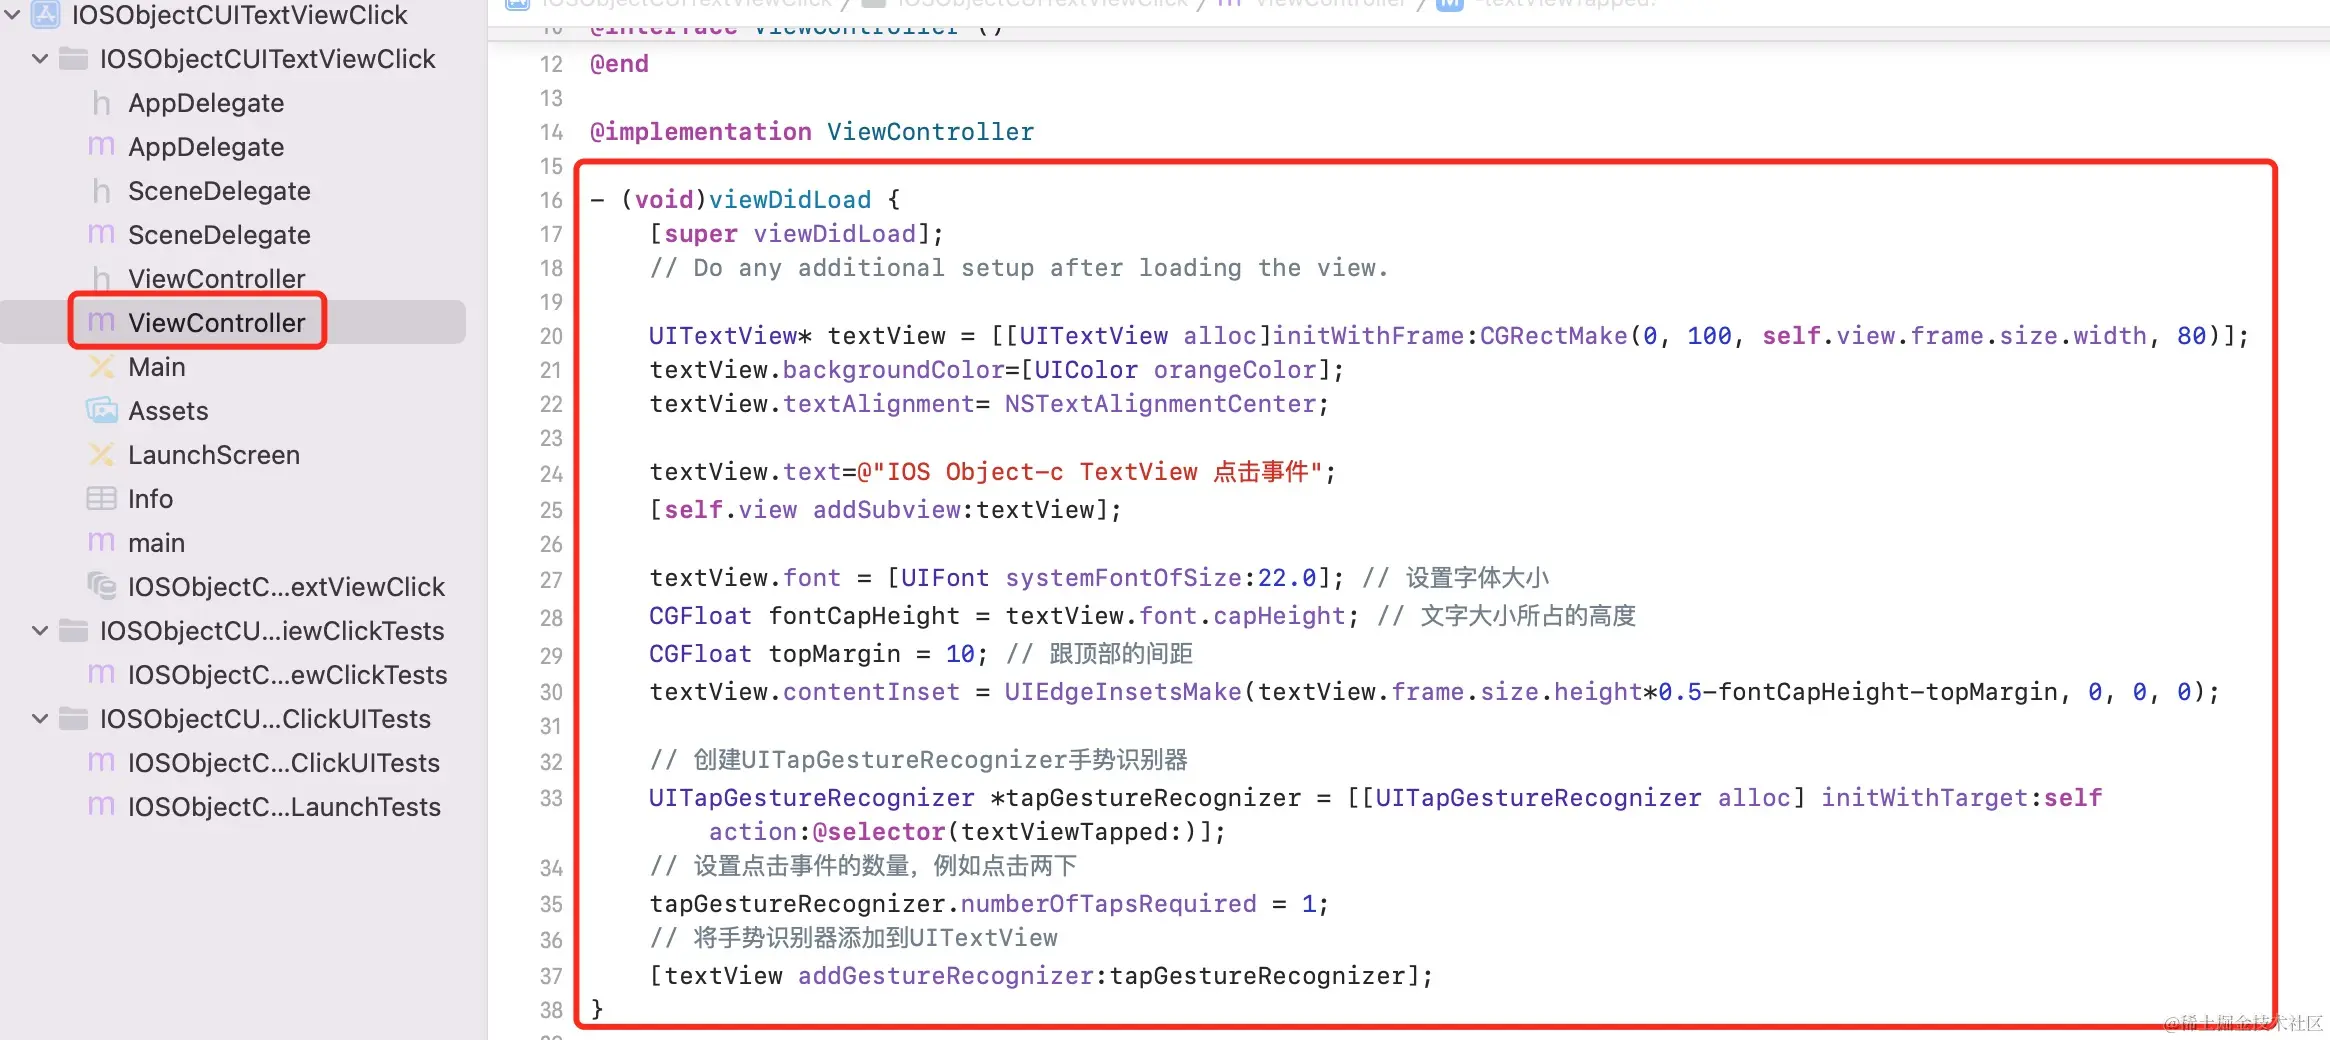The image size is (2330, 1040).
Task: Click NSTextAlignmentCenter in the code
Action: tap(1160, 404)
